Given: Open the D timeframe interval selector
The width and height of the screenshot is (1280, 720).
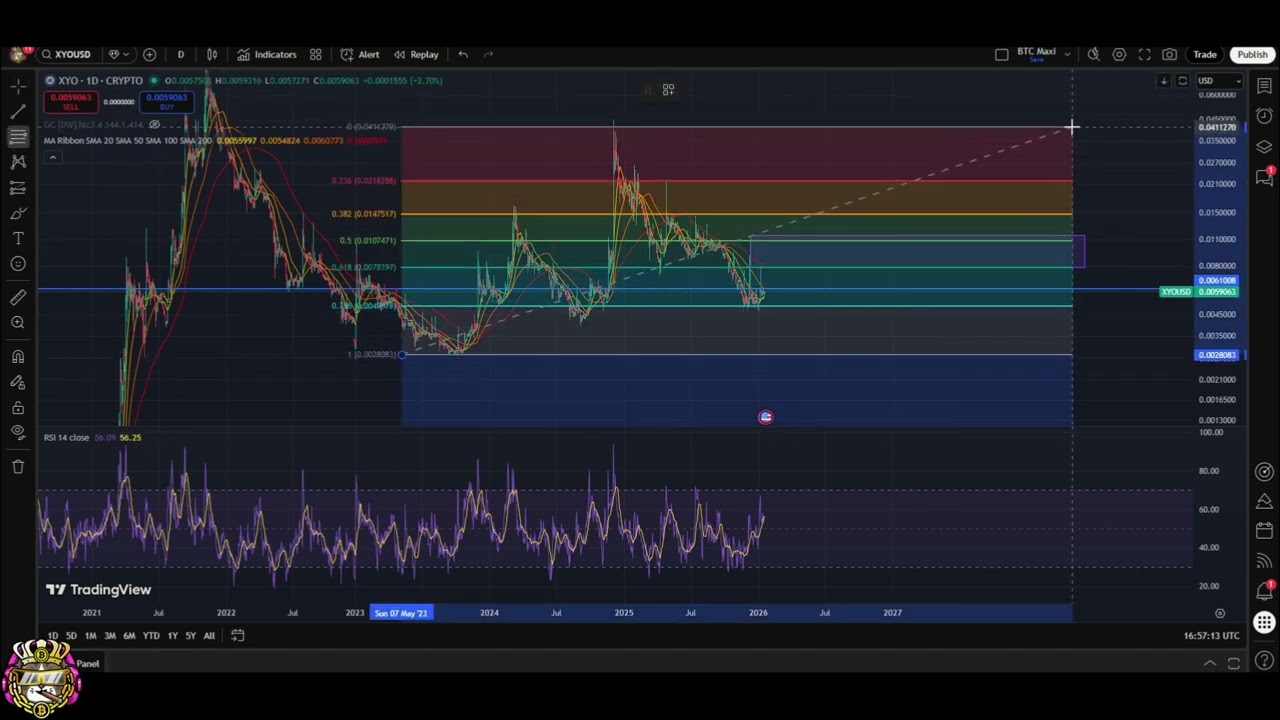Looking at the screenshot, I should tap(180, 54).
